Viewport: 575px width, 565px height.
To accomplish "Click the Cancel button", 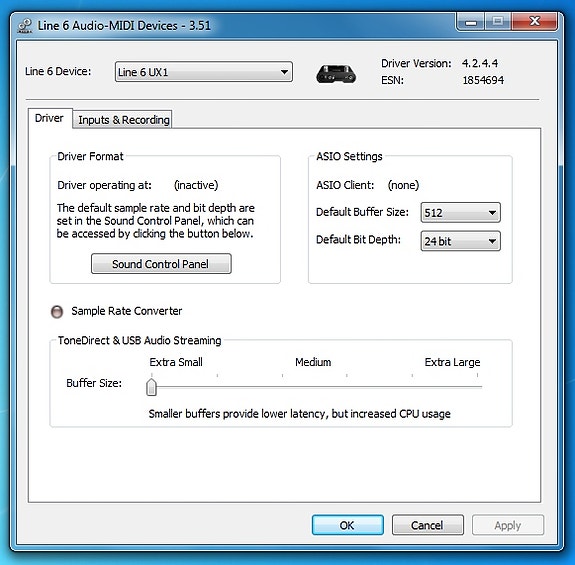I will (428, 525).
